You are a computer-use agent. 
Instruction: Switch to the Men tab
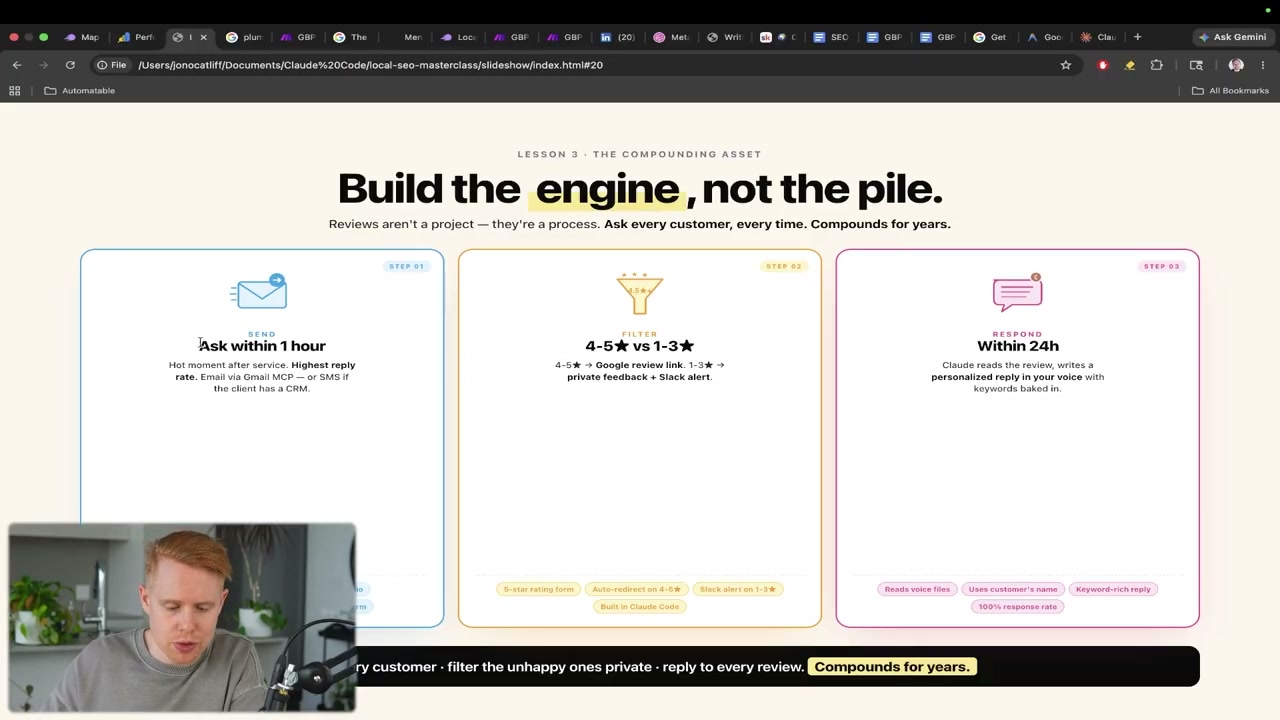[405, 37]
